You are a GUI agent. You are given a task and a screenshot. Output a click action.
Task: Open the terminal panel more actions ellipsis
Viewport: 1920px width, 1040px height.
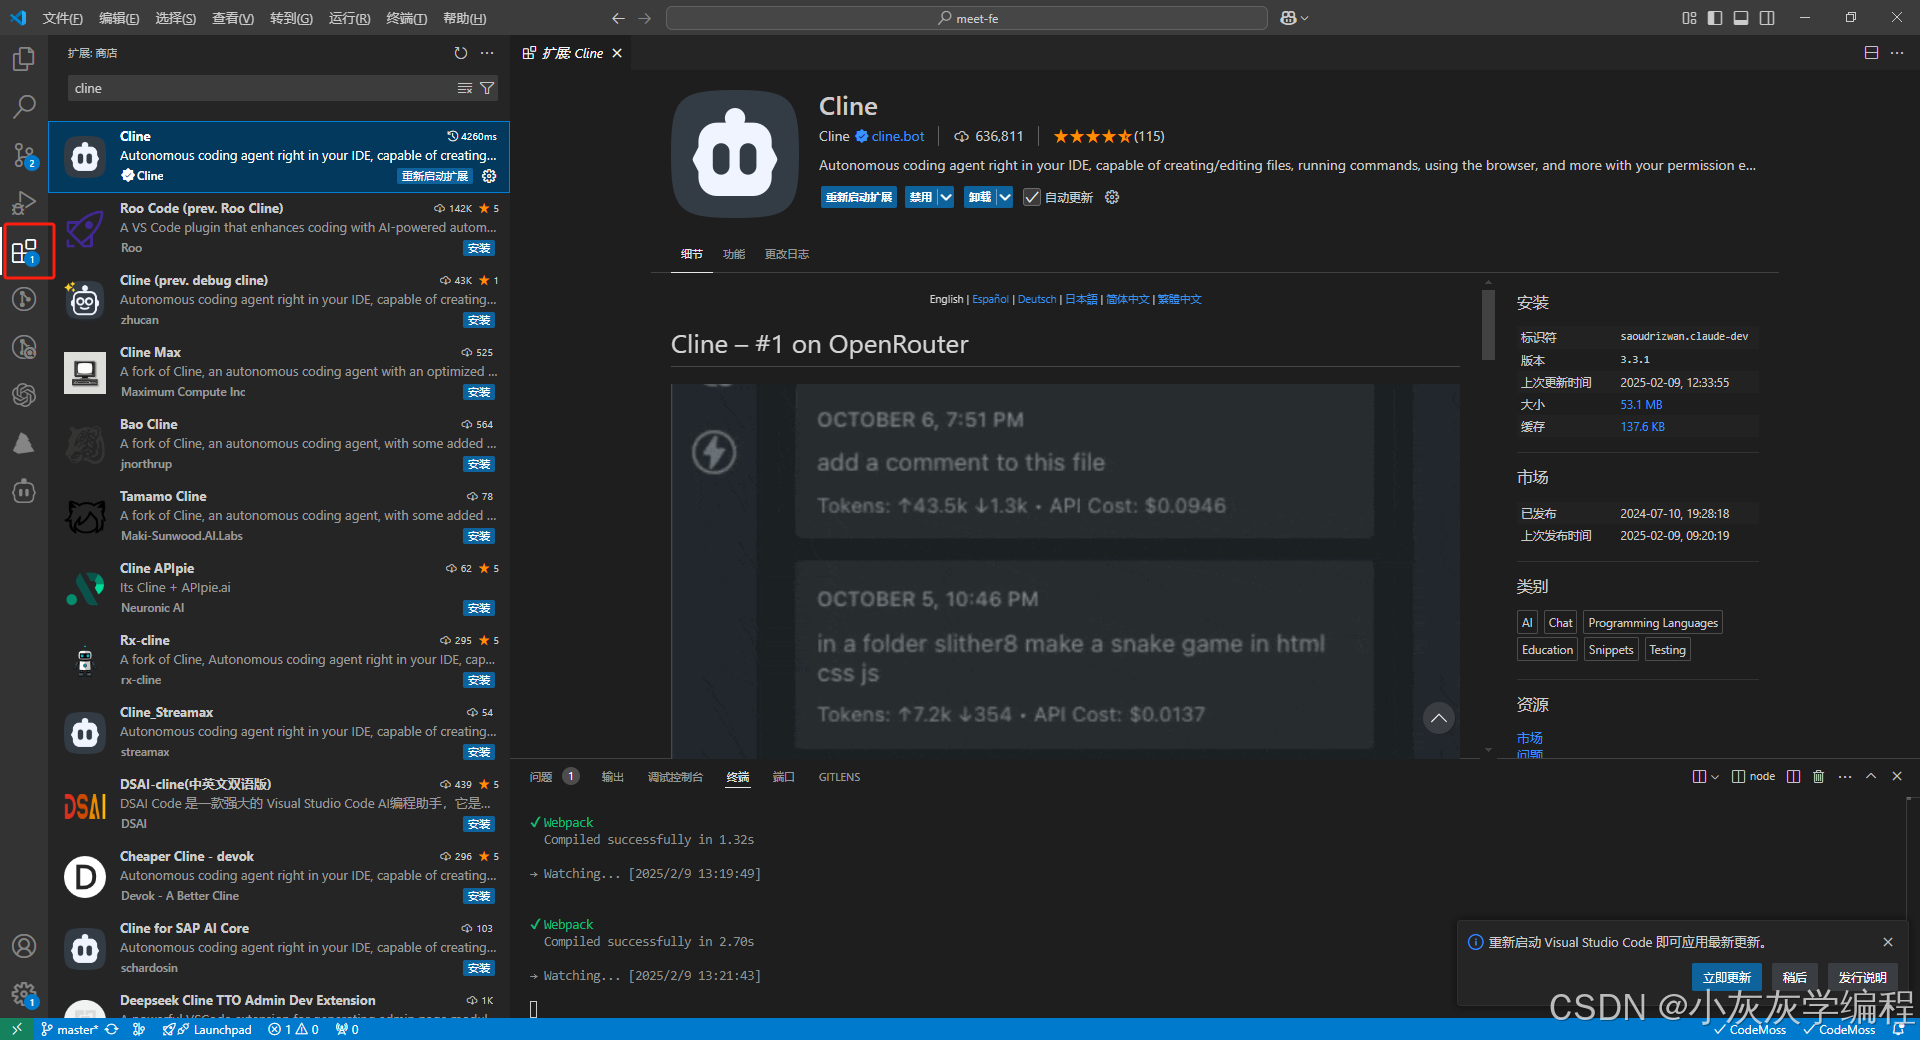[x=1845, y=776]
